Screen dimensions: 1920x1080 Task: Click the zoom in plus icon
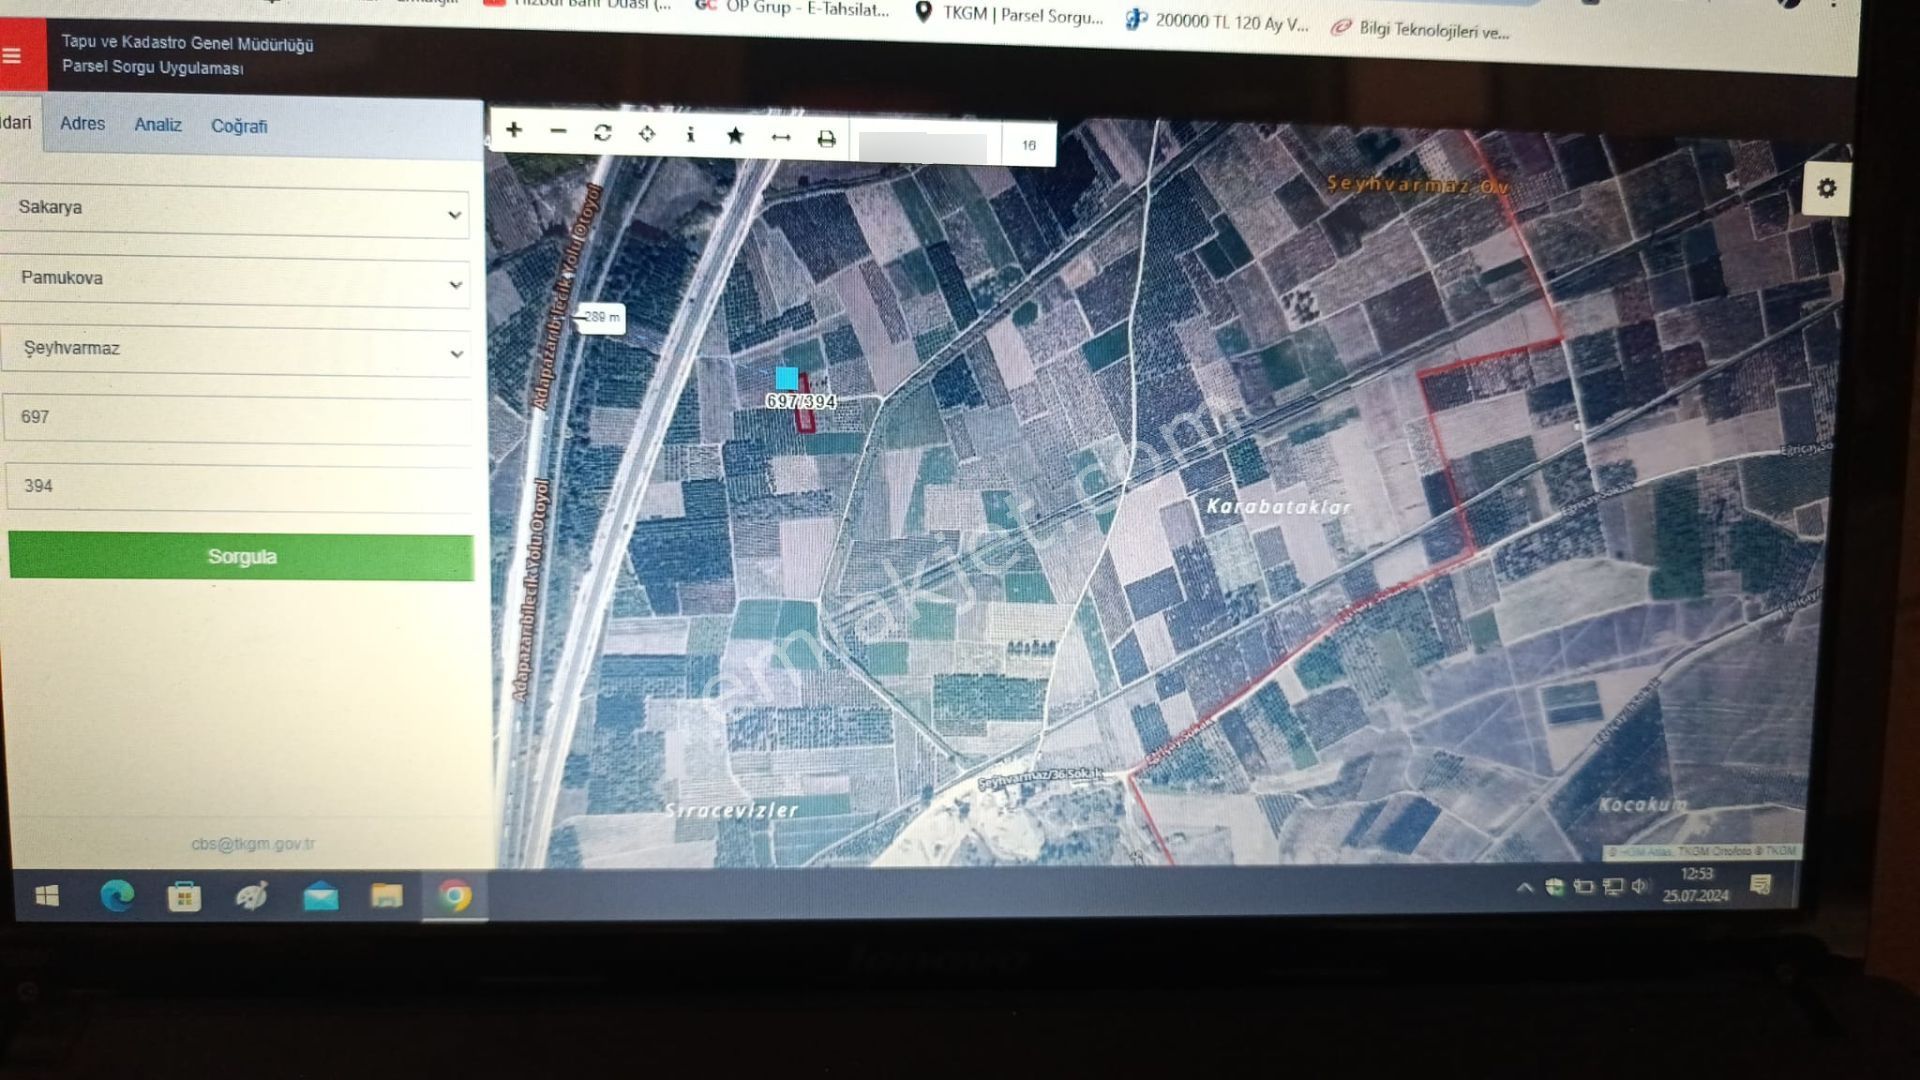(x=514, y=130)
